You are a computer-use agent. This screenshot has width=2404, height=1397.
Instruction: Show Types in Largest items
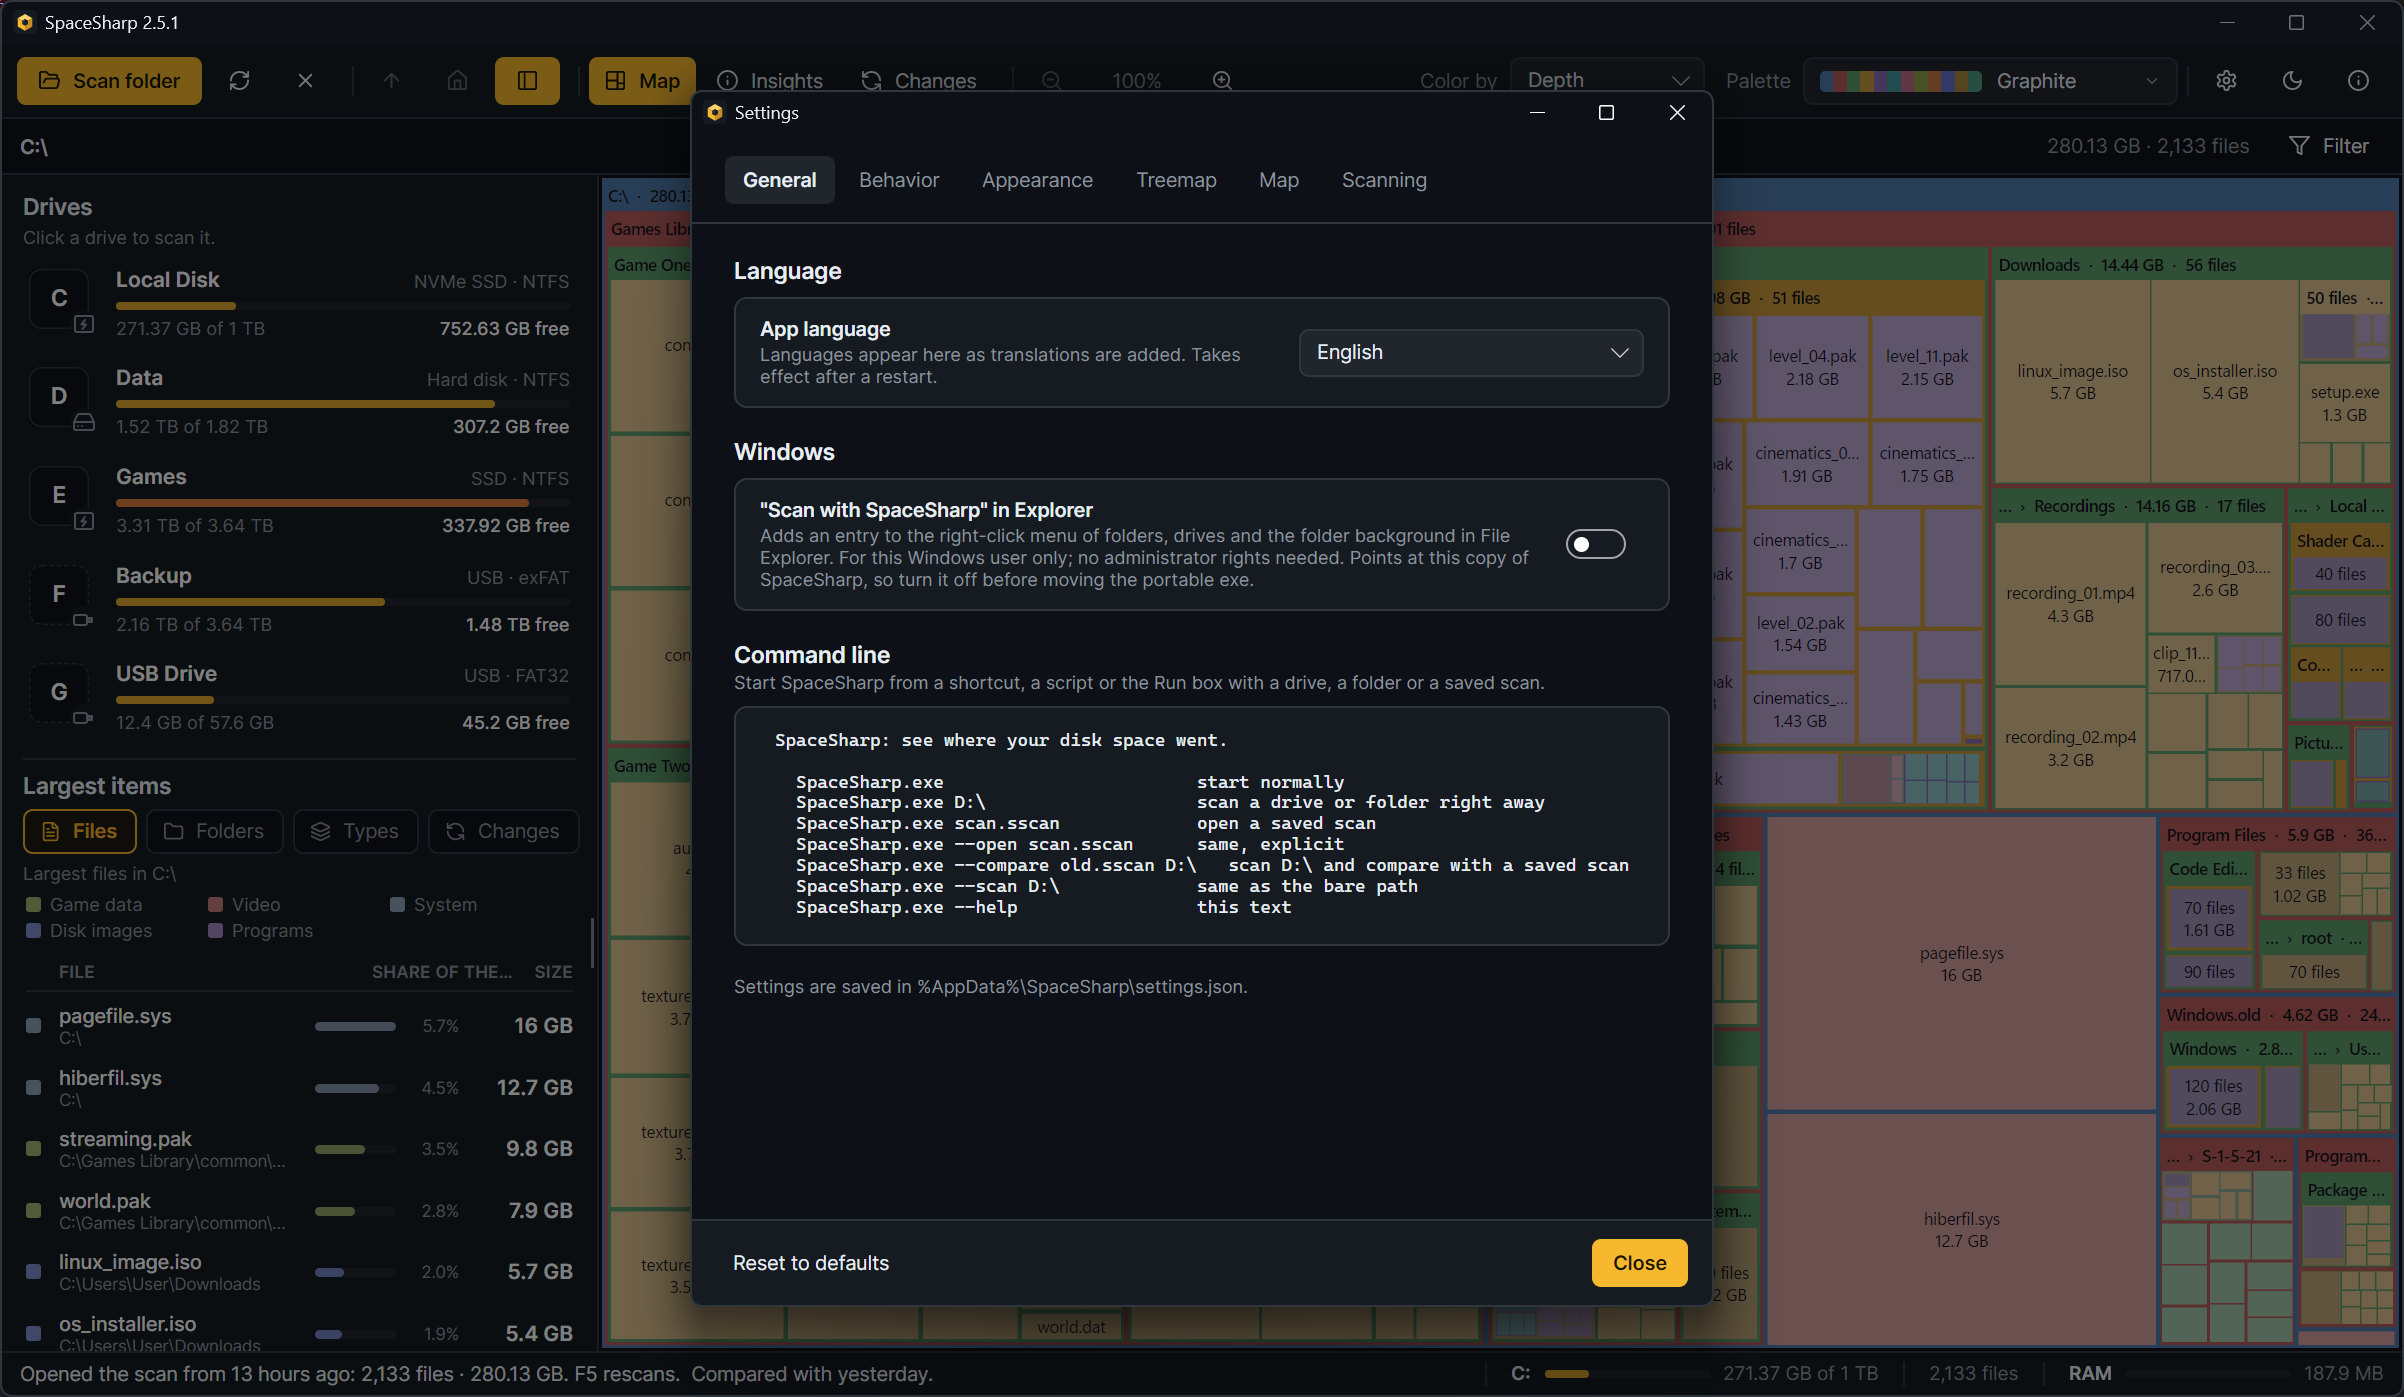pos(355,831)
